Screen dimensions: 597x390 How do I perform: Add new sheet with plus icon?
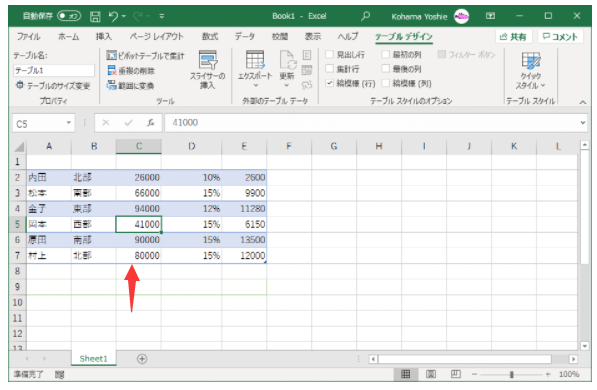pos(142,359)
